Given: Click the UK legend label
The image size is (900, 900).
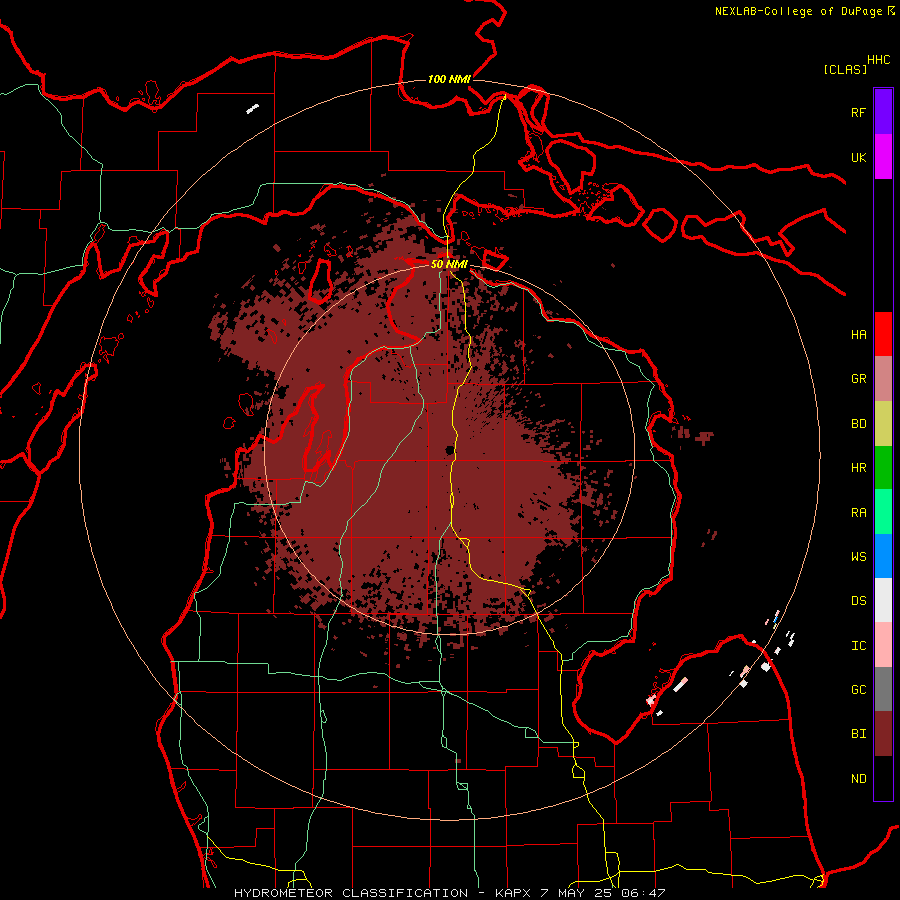Looking at the screenshot, I should click(858, 157).
